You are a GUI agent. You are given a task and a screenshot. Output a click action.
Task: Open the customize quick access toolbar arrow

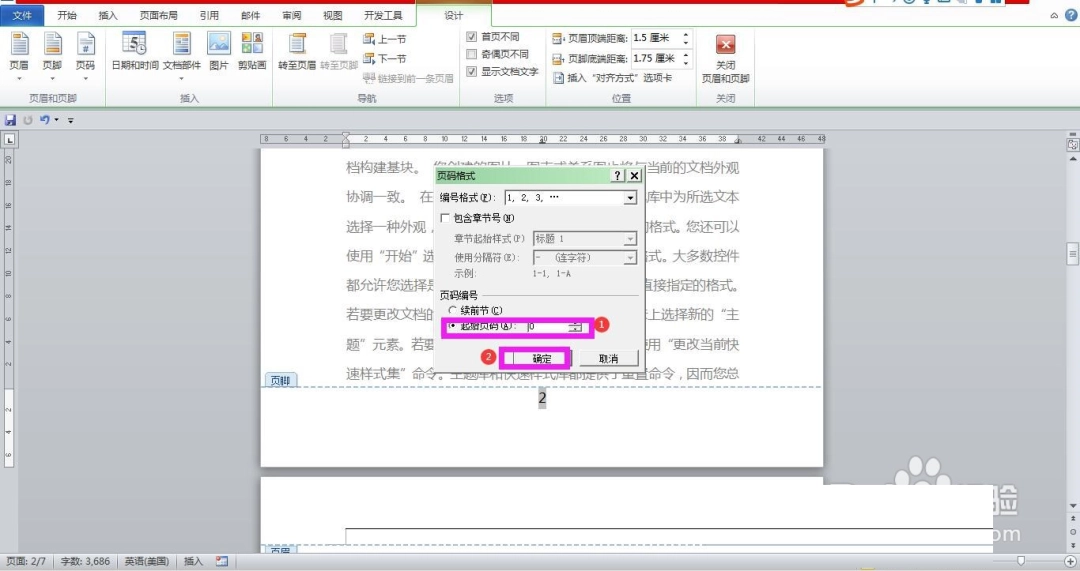(70, 121)
